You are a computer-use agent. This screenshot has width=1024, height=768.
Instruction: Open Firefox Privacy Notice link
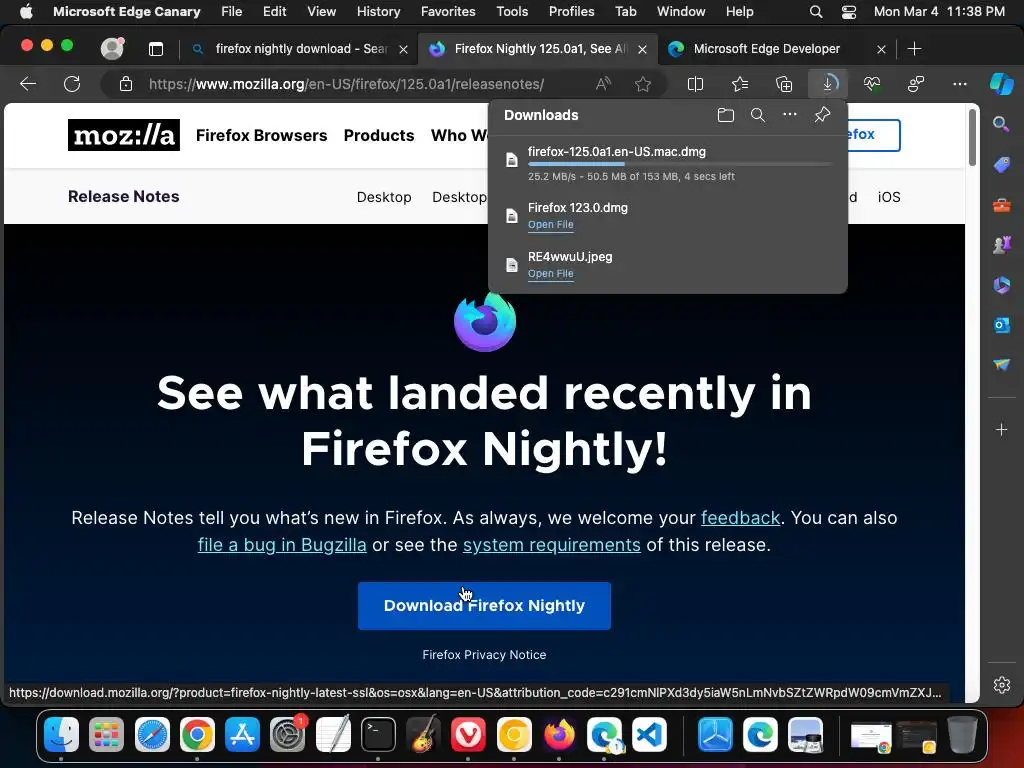(x=484, y=654)
